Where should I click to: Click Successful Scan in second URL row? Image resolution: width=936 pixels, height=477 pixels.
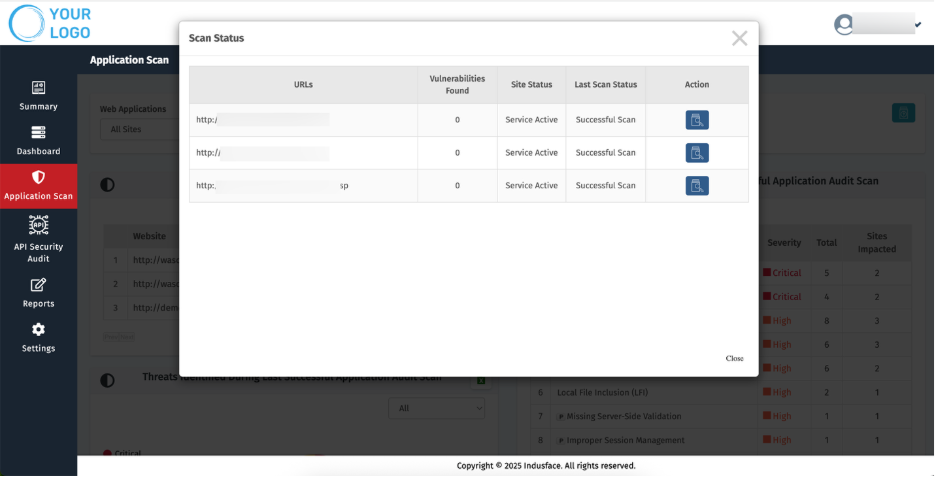605,153
